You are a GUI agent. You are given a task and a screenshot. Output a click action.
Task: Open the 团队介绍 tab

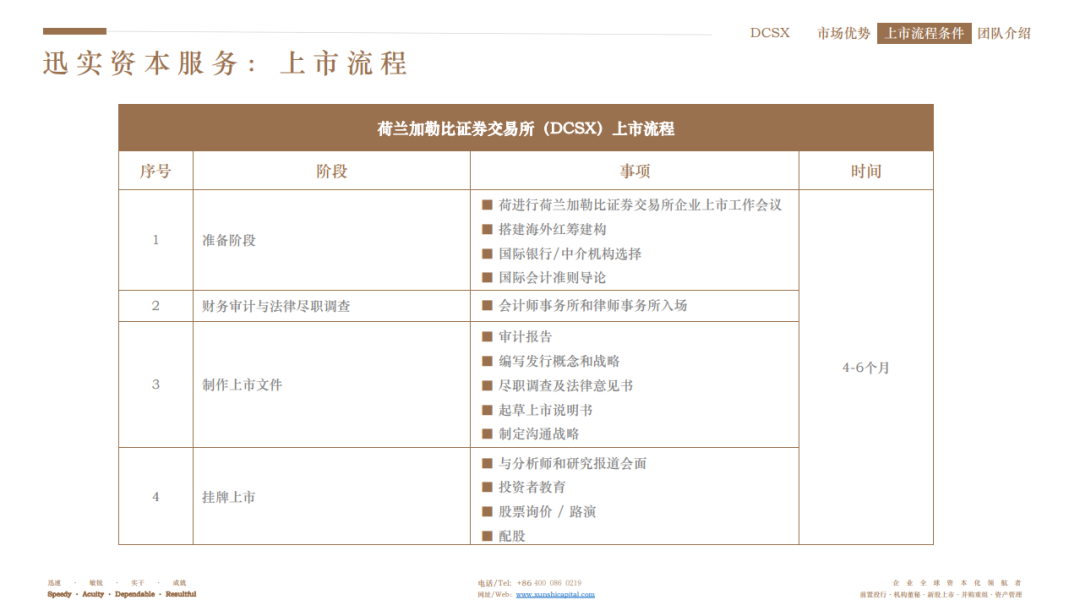1004,33
